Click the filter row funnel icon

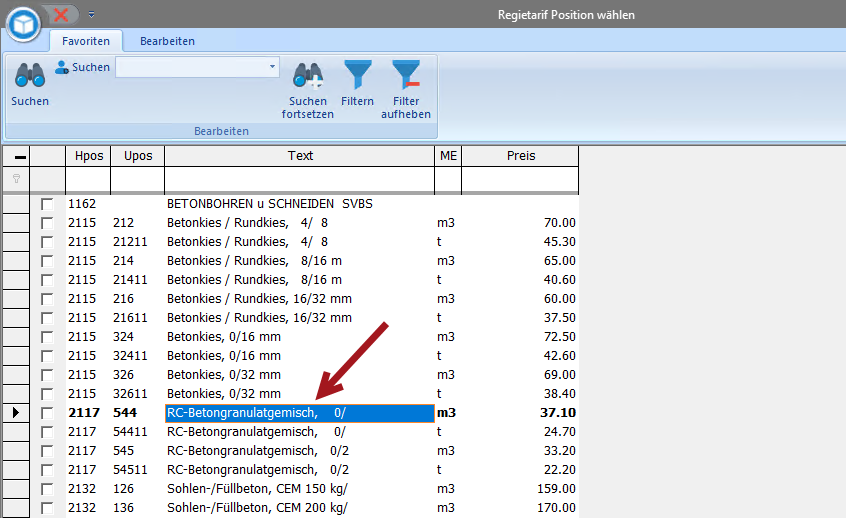(x=16, y=179)
